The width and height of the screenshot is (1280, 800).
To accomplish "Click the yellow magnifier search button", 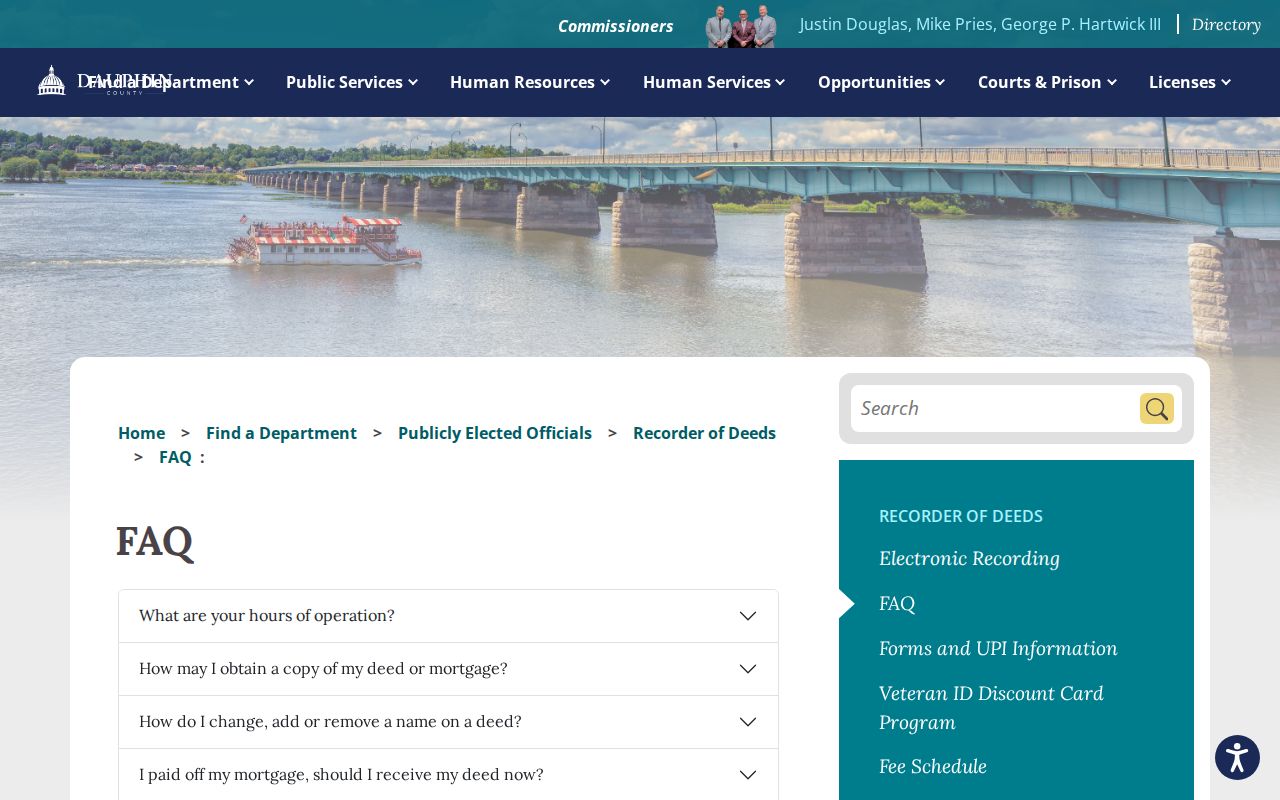I will 1157,408.
